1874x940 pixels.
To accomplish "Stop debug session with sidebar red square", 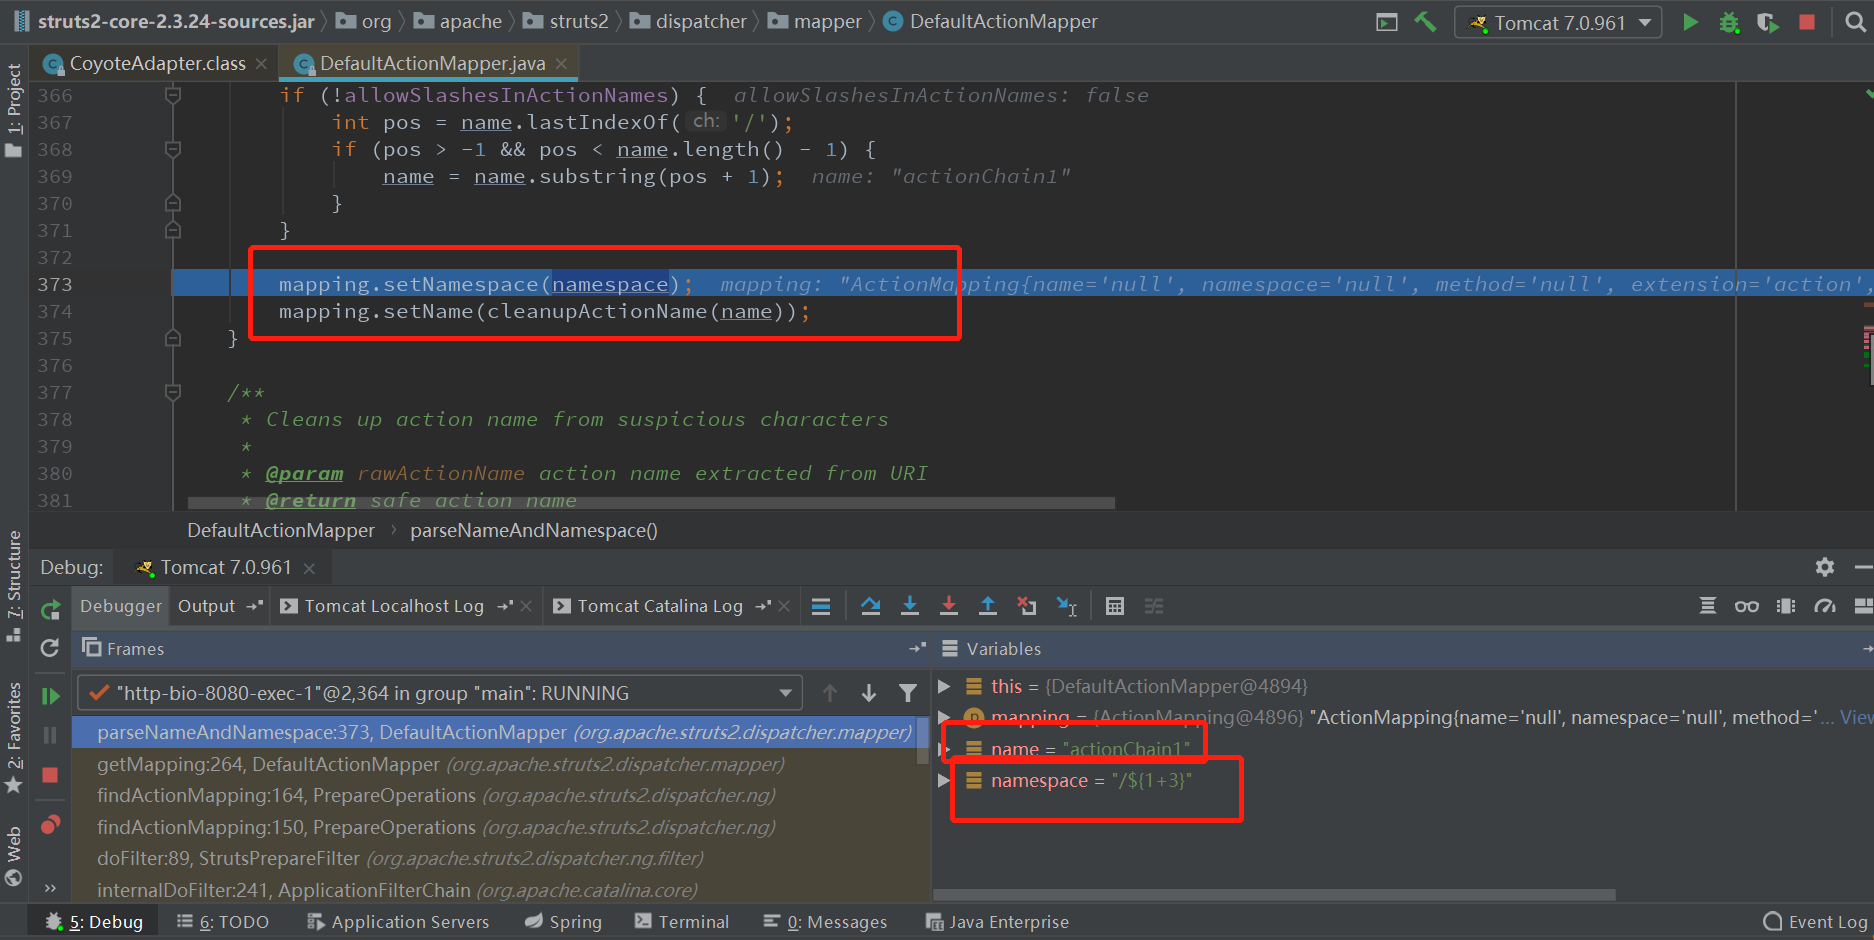I will [50, 775].
